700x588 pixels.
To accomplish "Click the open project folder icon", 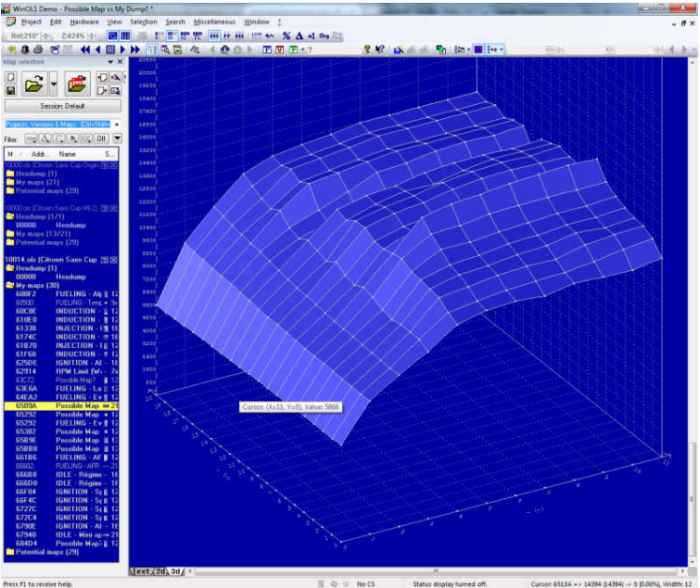I will coord(34,83).
